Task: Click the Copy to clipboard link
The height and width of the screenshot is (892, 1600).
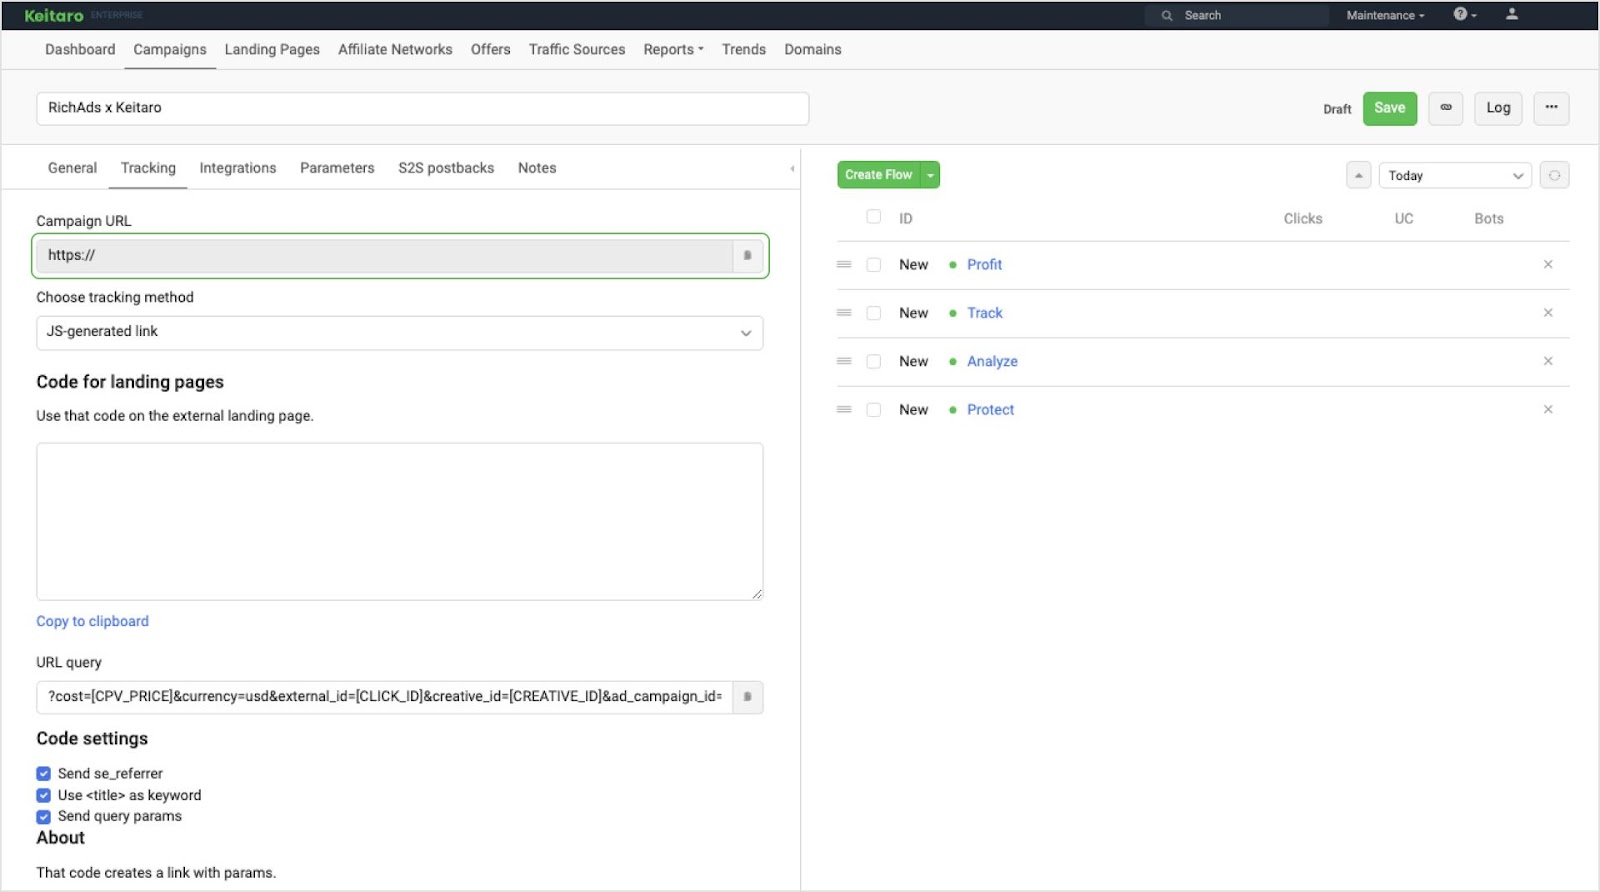Action: [92, 621]
